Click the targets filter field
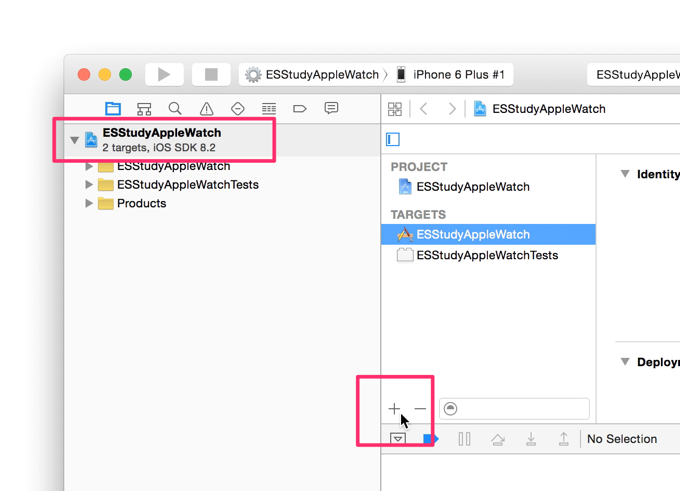This screenshot has width=680, height=491. pos(514,409)
